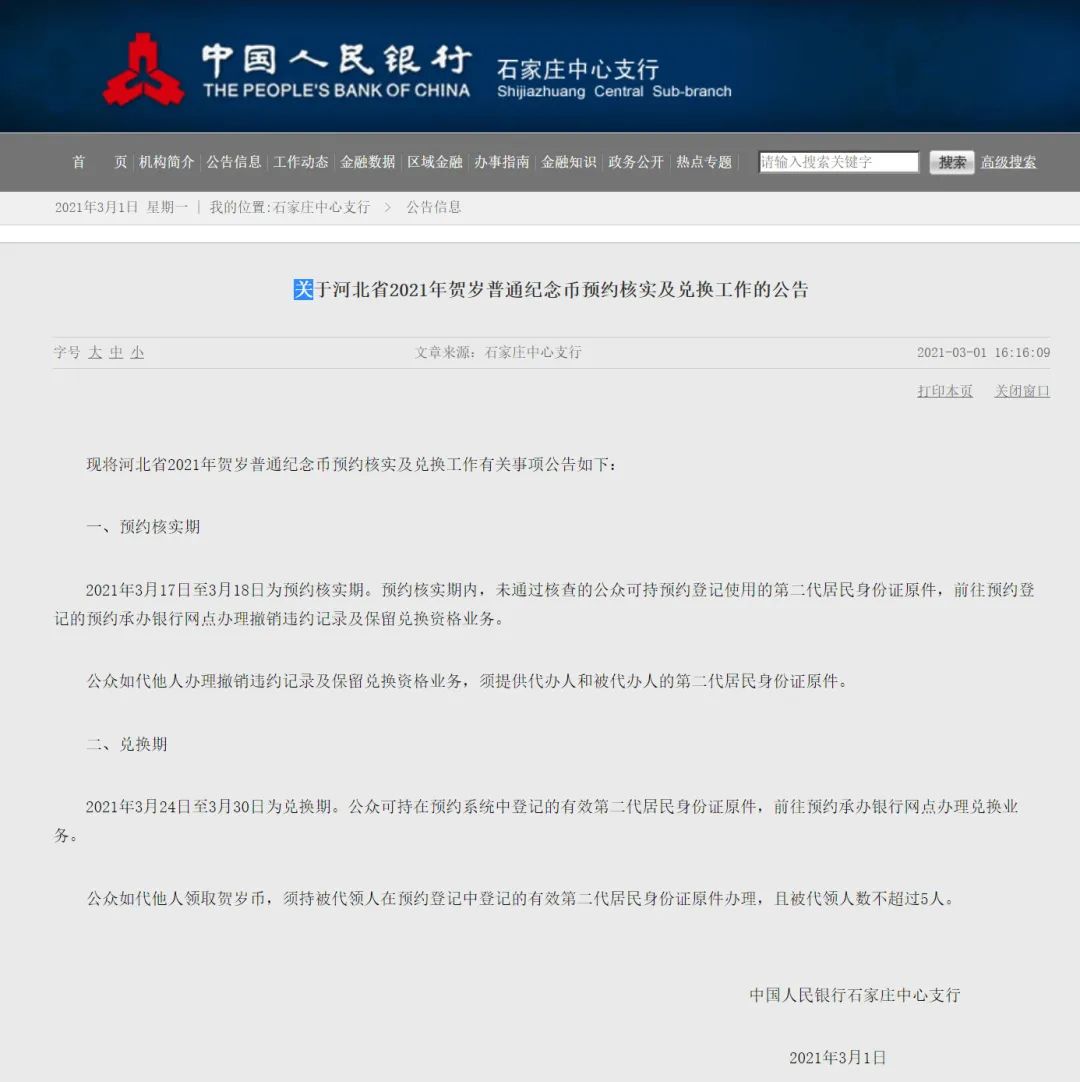1080x1082 pixels.
Task: Select 金融知识 in the navigation bar
Action: (x=569, y=162)
